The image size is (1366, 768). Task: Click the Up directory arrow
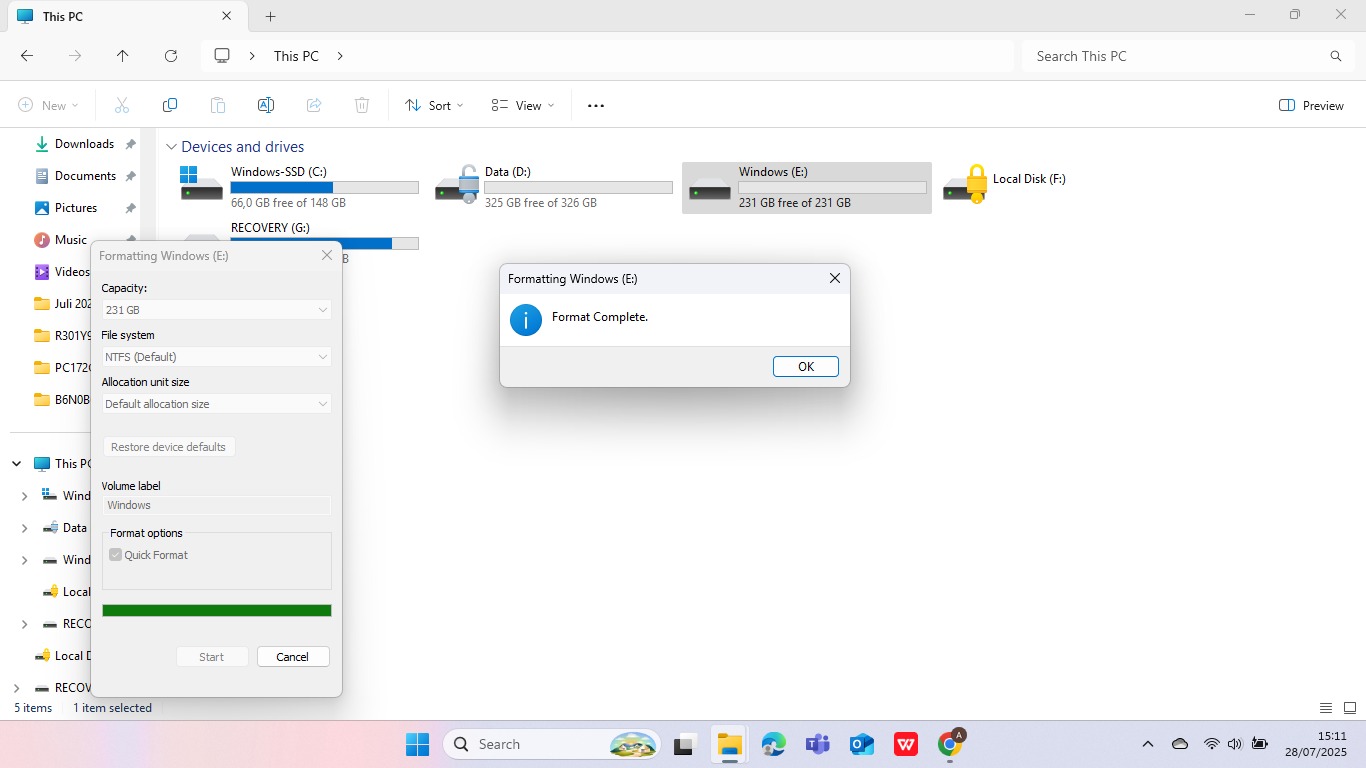123,56
